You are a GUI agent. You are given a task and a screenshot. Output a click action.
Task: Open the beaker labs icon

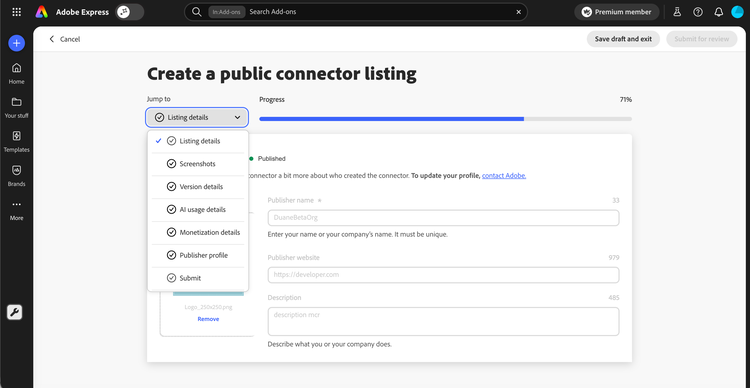pos(677,12)
